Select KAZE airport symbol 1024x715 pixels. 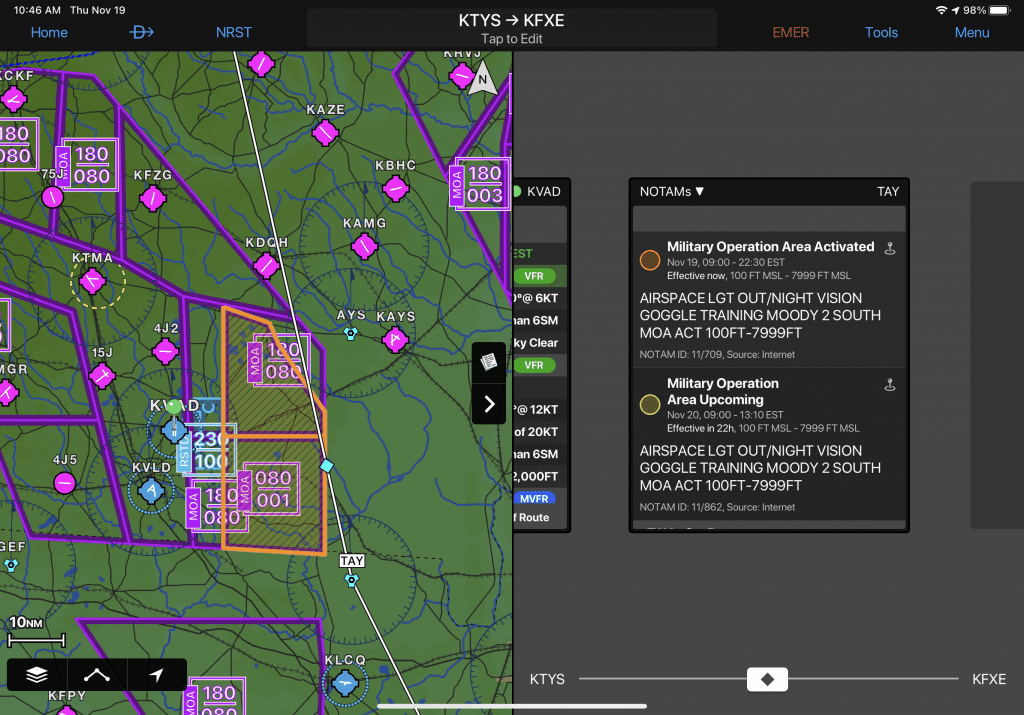click(325, 133)
